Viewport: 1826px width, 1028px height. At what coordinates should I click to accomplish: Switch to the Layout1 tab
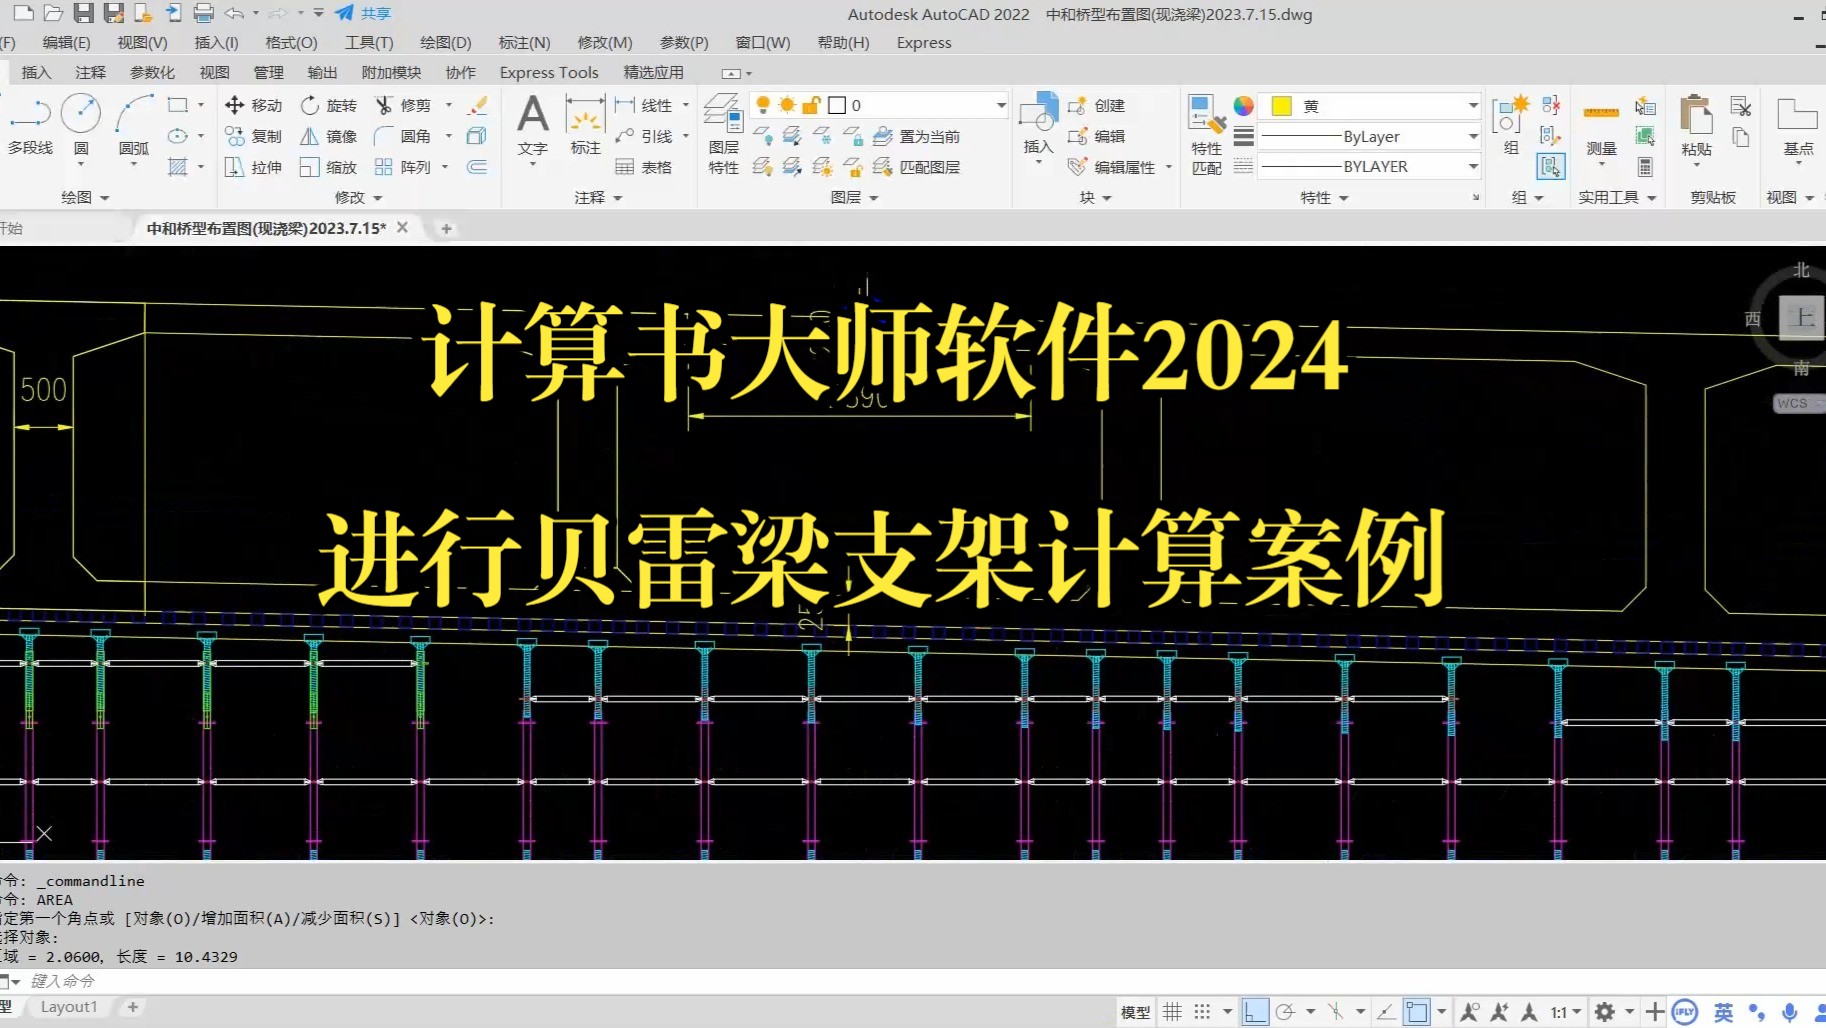coord(69,1007)
